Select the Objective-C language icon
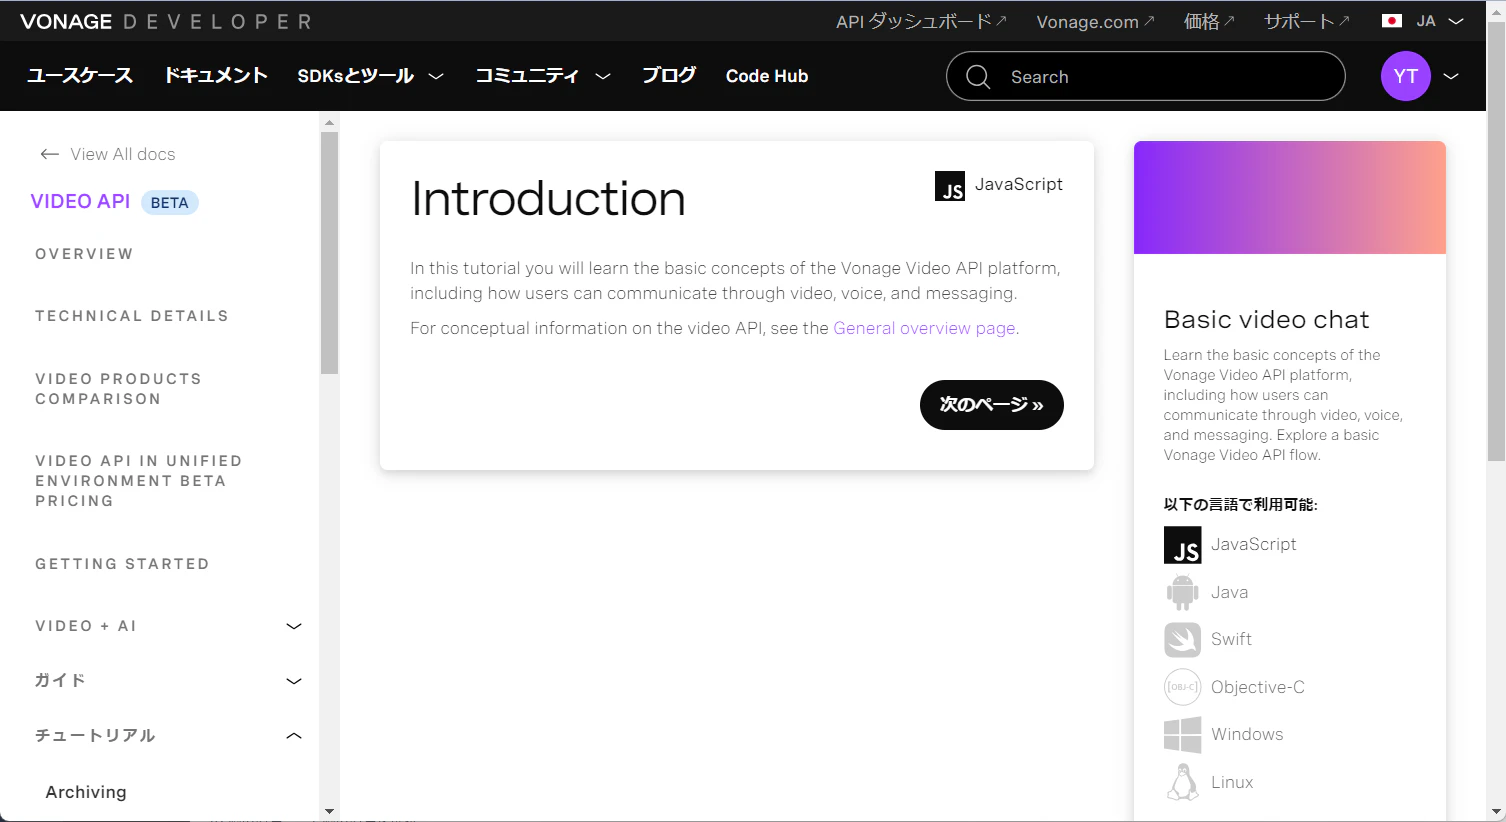Image resolution: width=1506 pixels, height=822 pixels. pos(1182,687)
